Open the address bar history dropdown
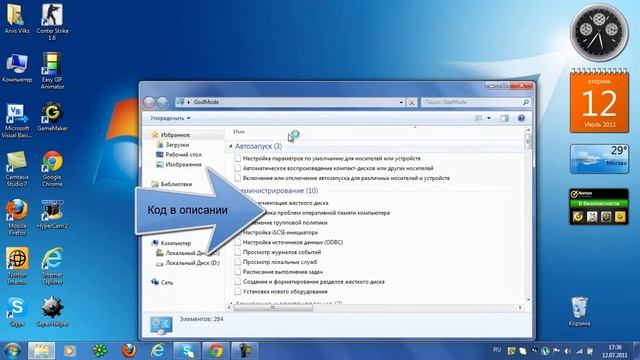 click(401, 102)
